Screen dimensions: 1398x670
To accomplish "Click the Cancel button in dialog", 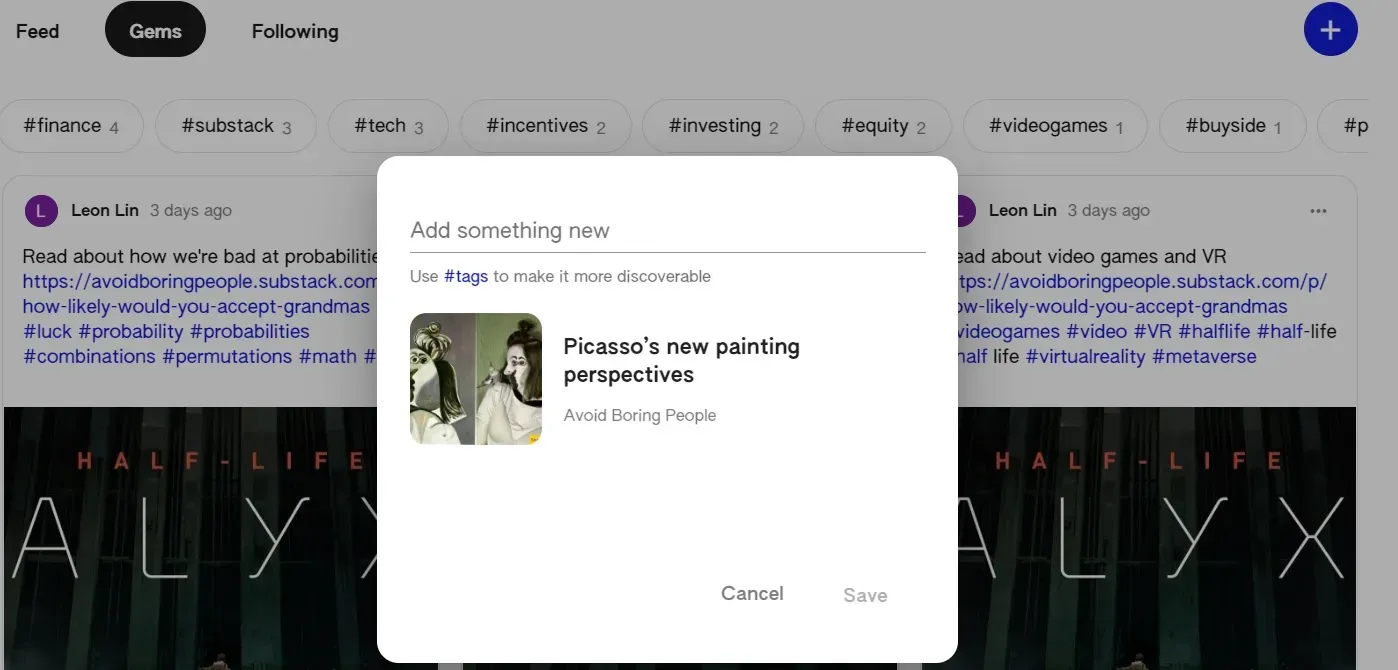I will 752,593.
